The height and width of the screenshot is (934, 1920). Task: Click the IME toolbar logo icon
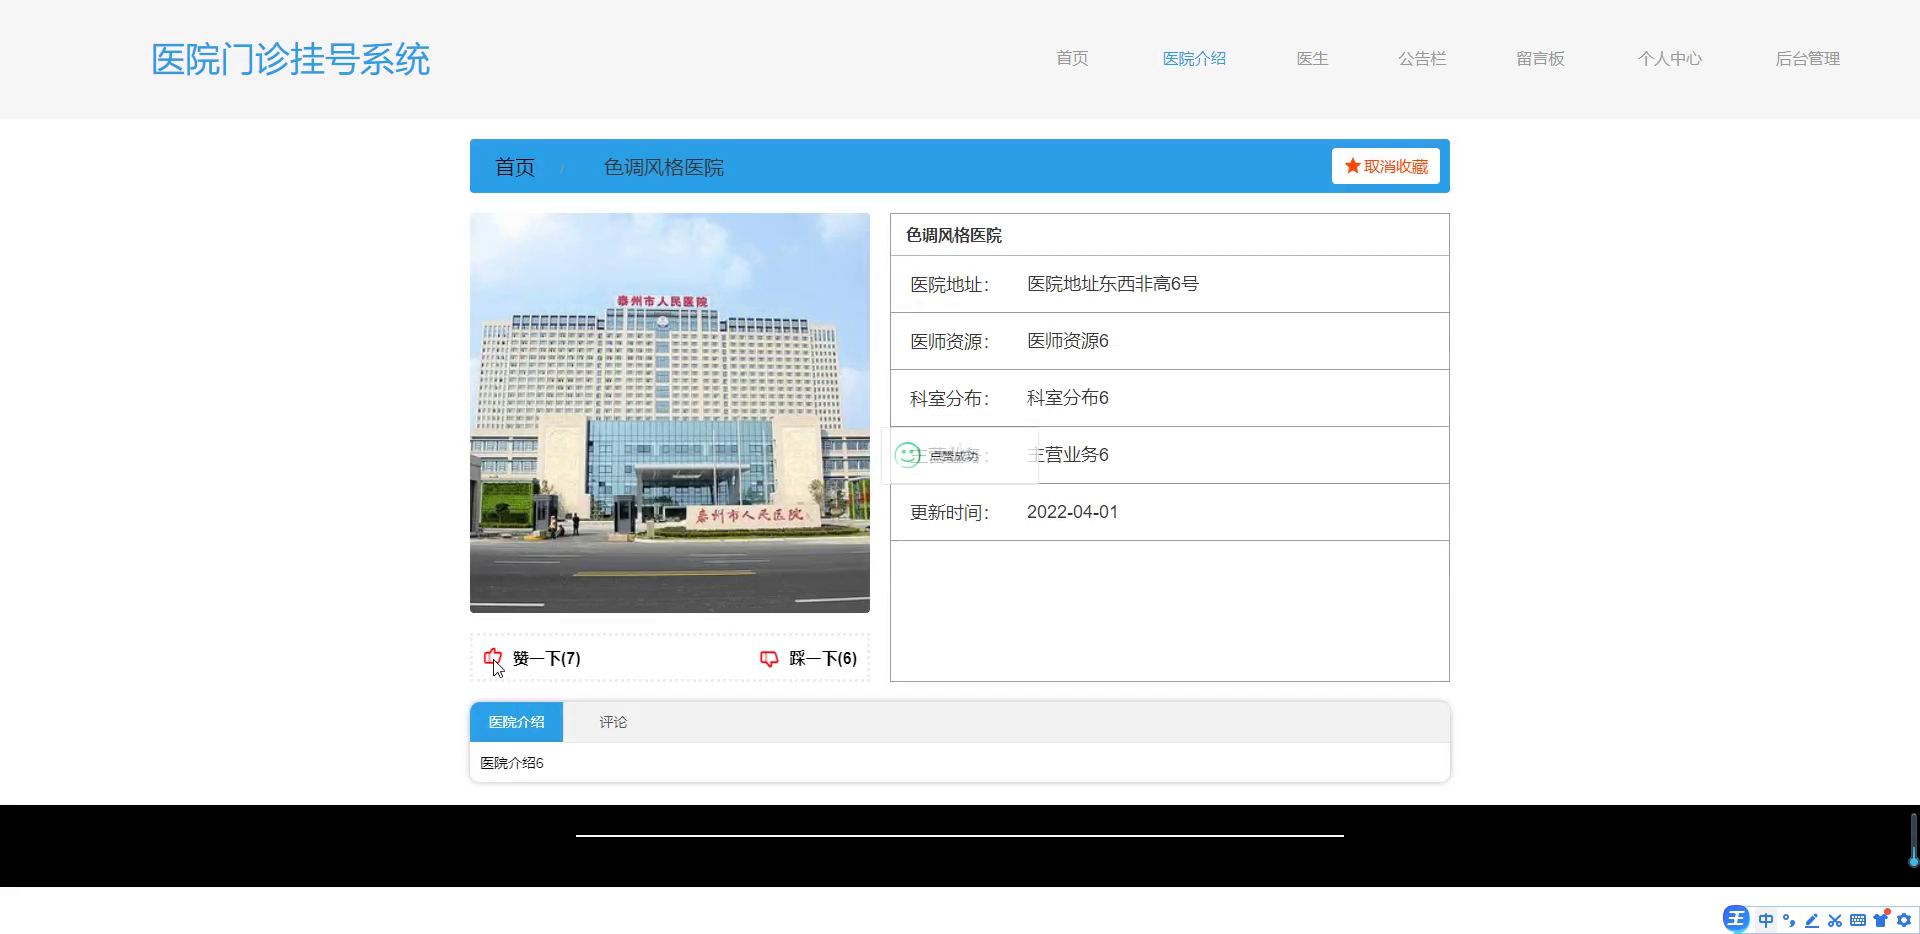1736,919
